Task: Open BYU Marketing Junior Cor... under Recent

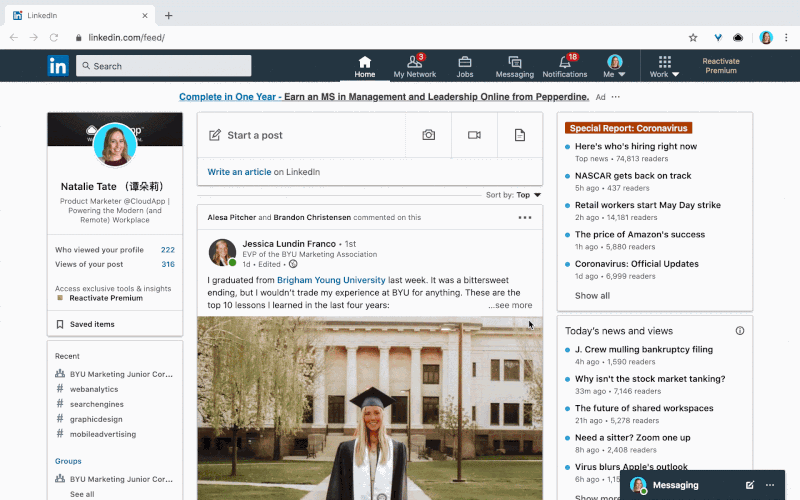Action: click(x=121, y=374)
